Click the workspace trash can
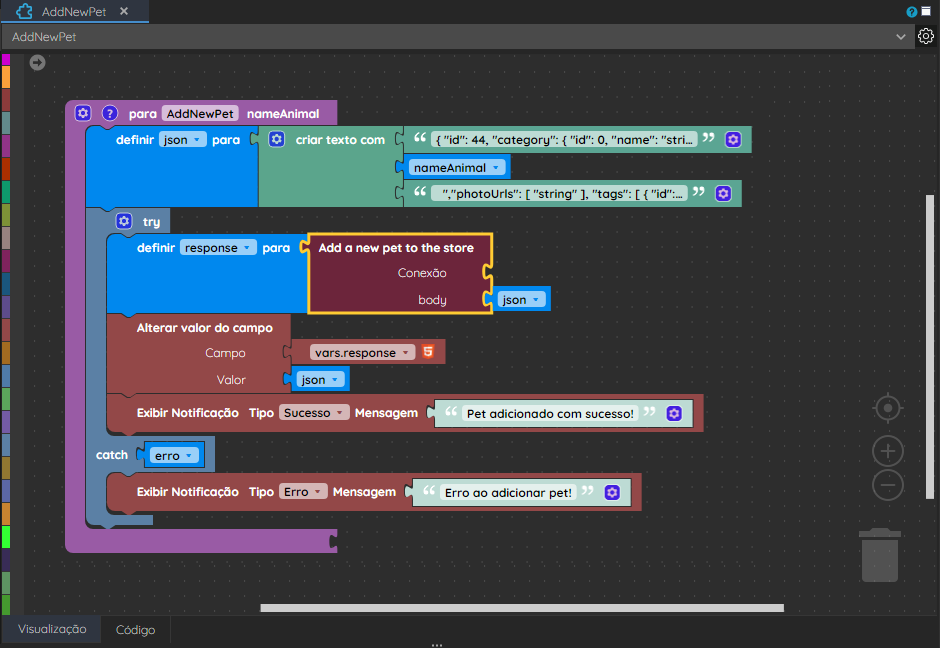The image size is (940, 648). [x=879, y=555]
